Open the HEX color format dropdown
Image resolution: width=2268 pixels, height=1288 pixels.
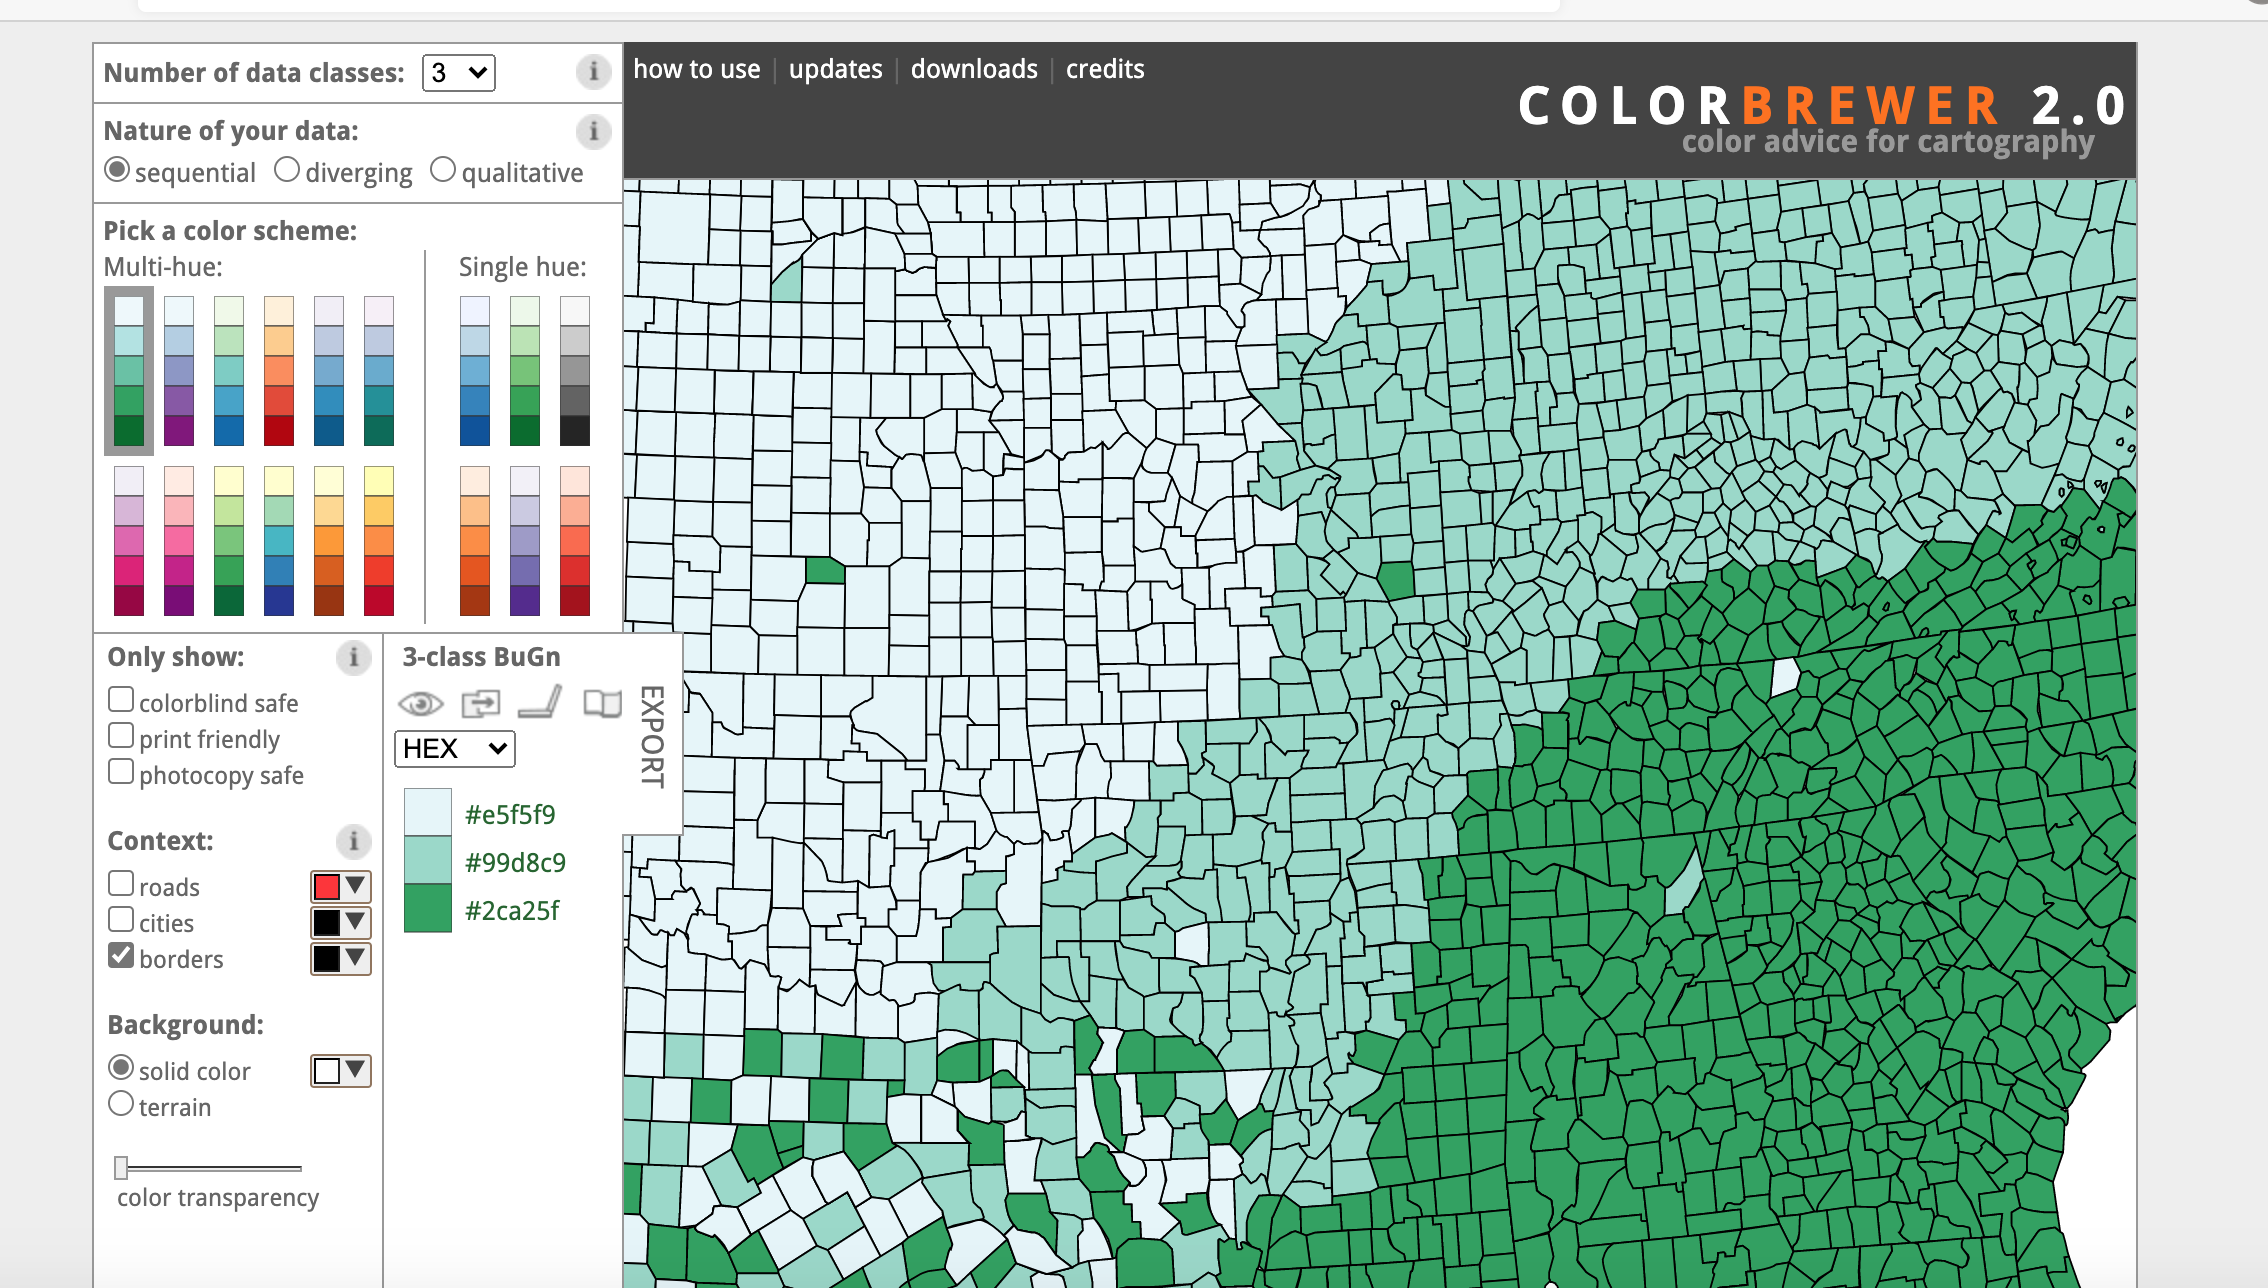click(455, 749)
